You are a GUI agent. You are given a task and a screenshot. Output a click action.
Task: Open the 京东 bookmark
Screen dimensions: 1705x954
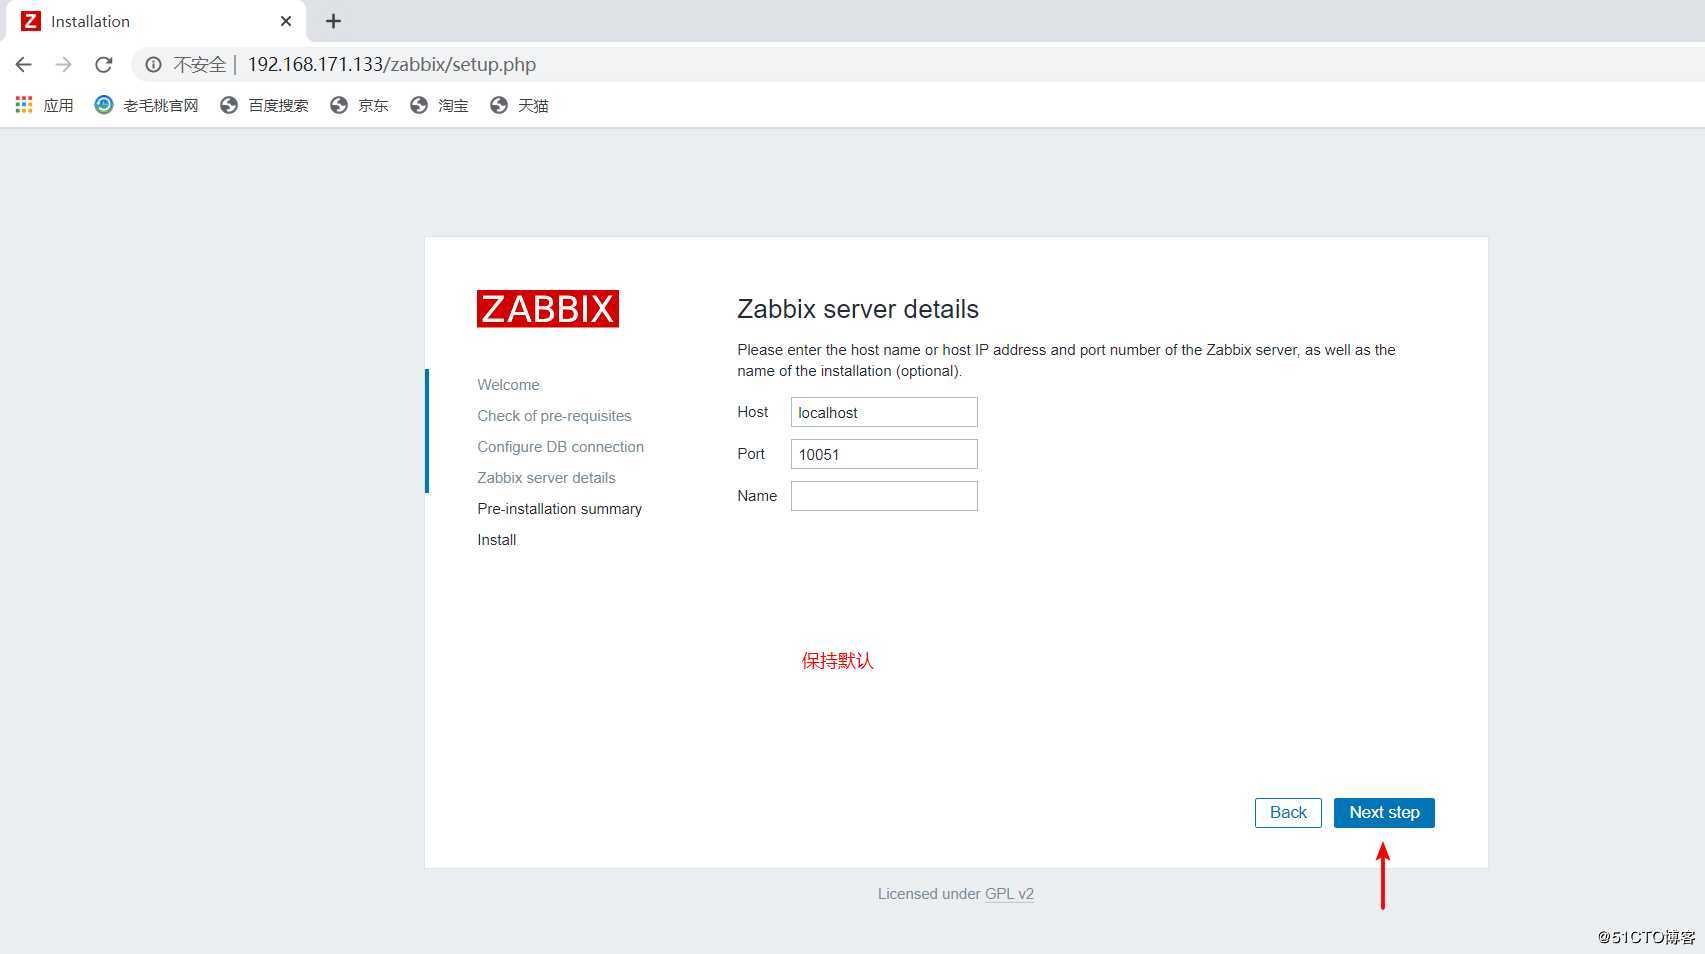359,105
